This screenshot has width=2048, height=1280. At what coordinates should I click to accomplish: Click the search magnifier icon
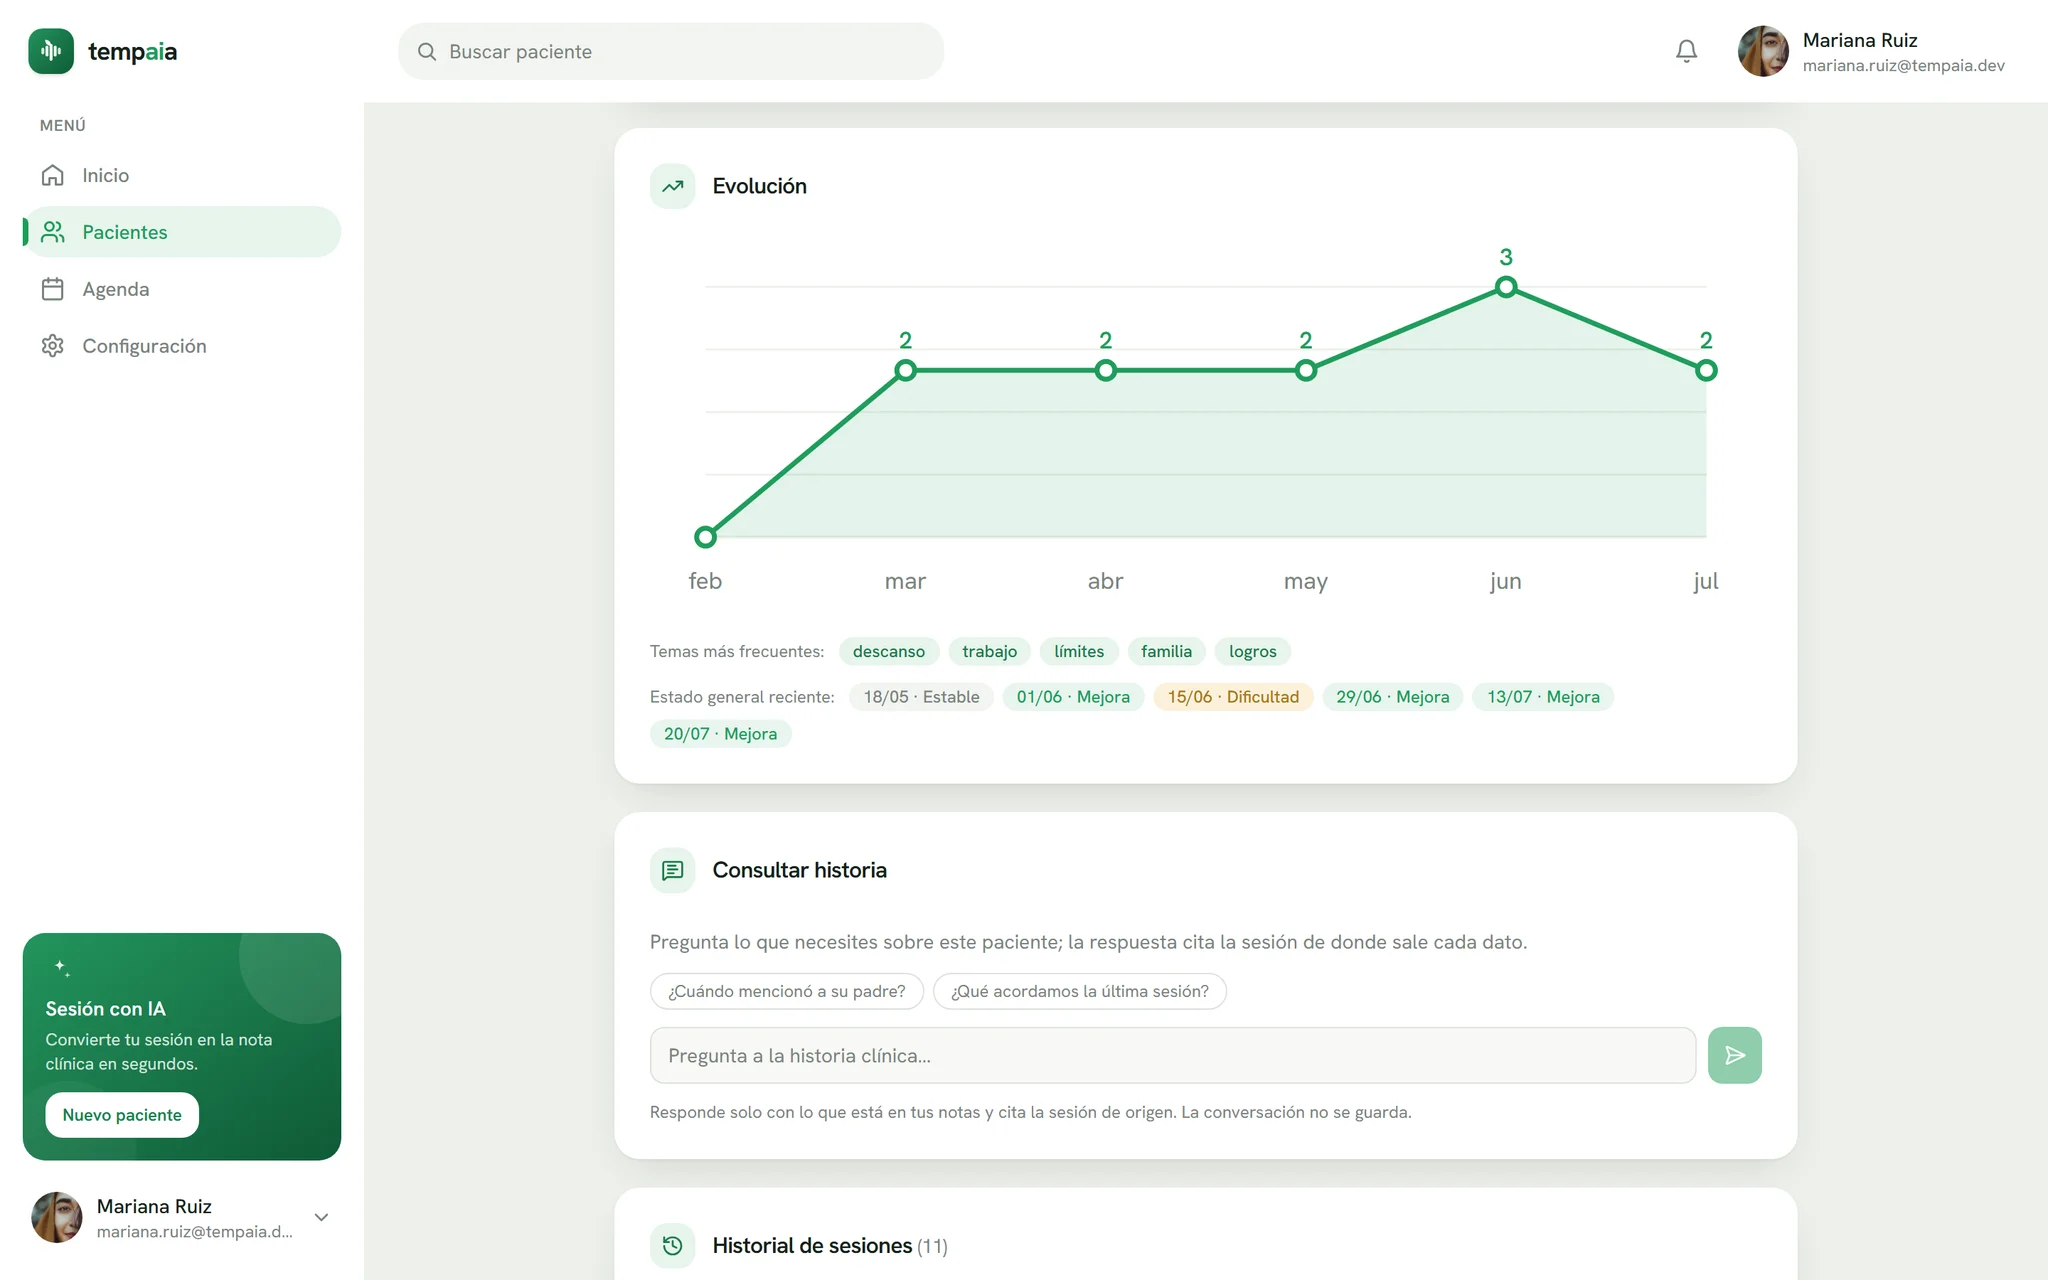427,52
